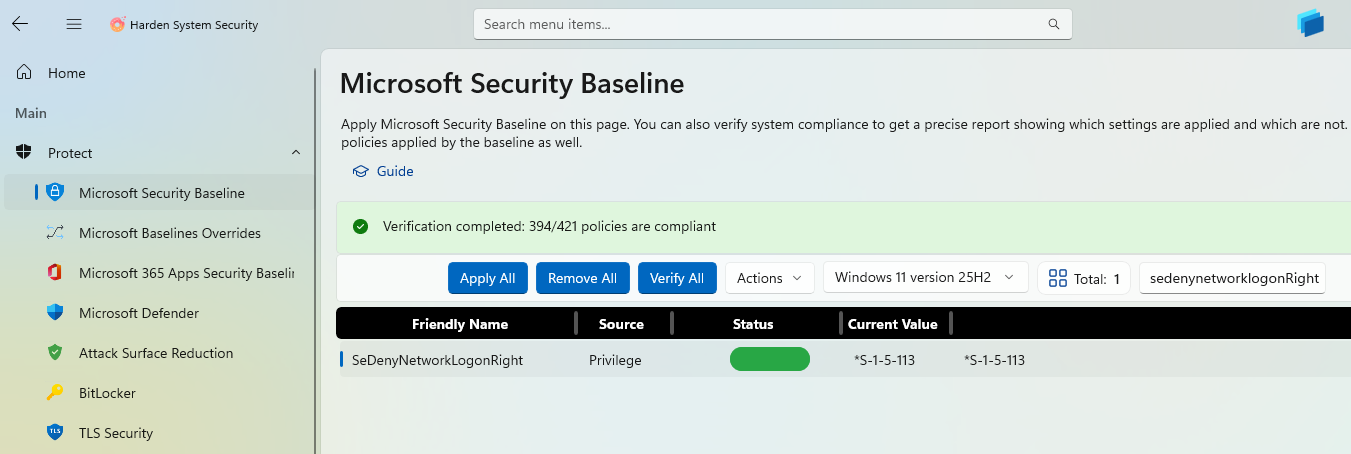Image resolution: width=1351 pixels, height=454 pixels.
Task: Click the green verification checkmark icon
Action: click(360, 226)
